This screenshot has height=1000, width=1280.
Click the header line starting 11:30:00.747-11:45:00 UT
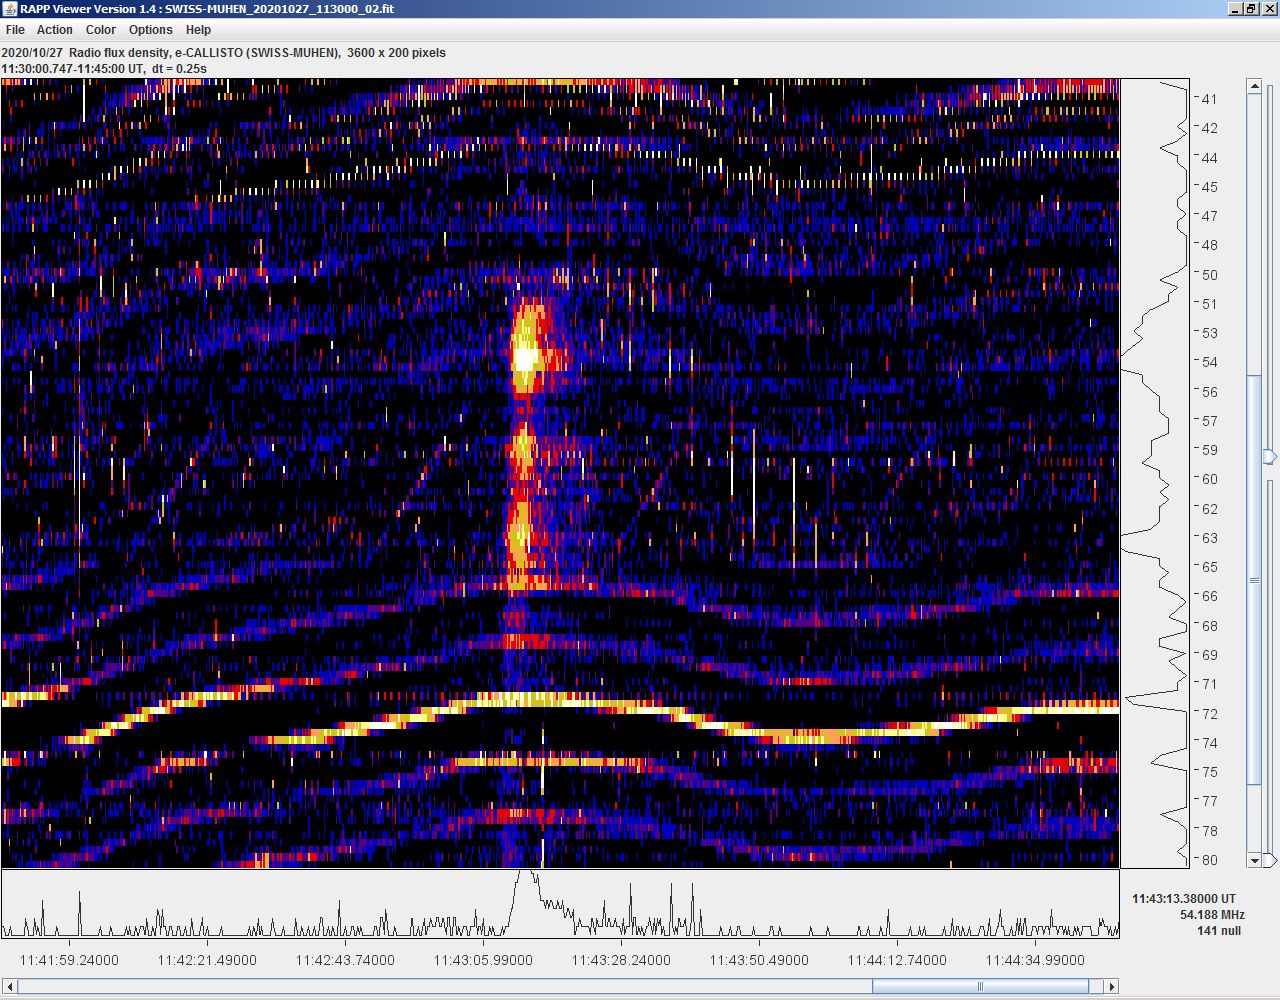104,69
